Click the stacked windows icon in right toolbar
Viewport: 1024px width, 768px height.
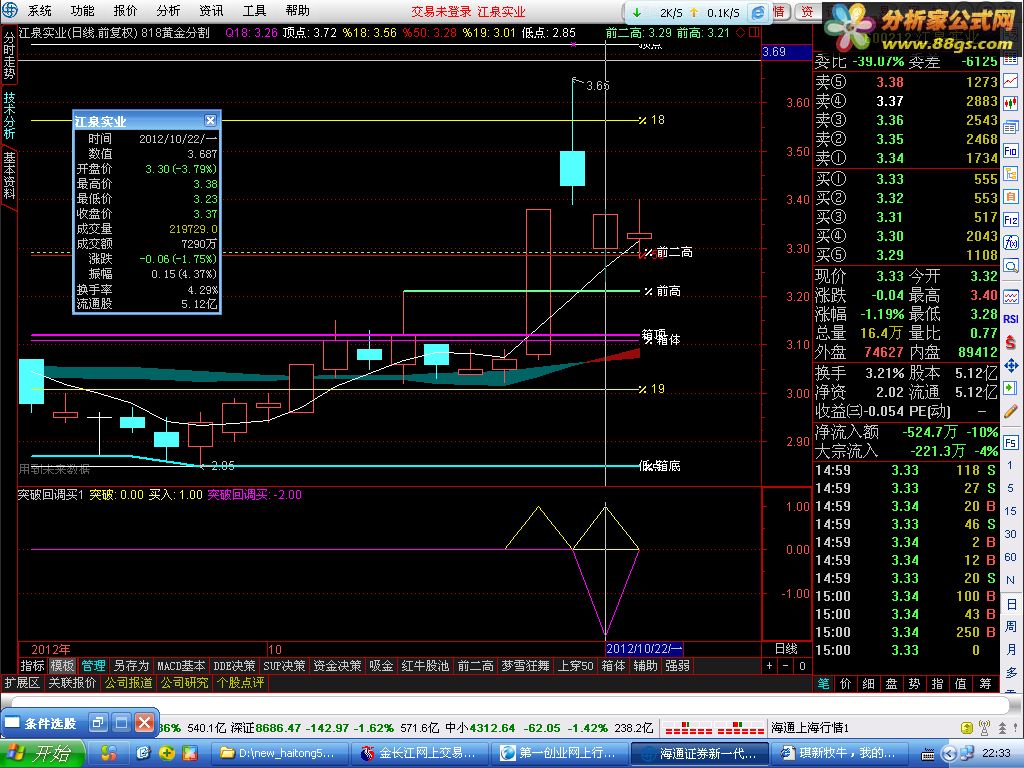click(1011, 127)
